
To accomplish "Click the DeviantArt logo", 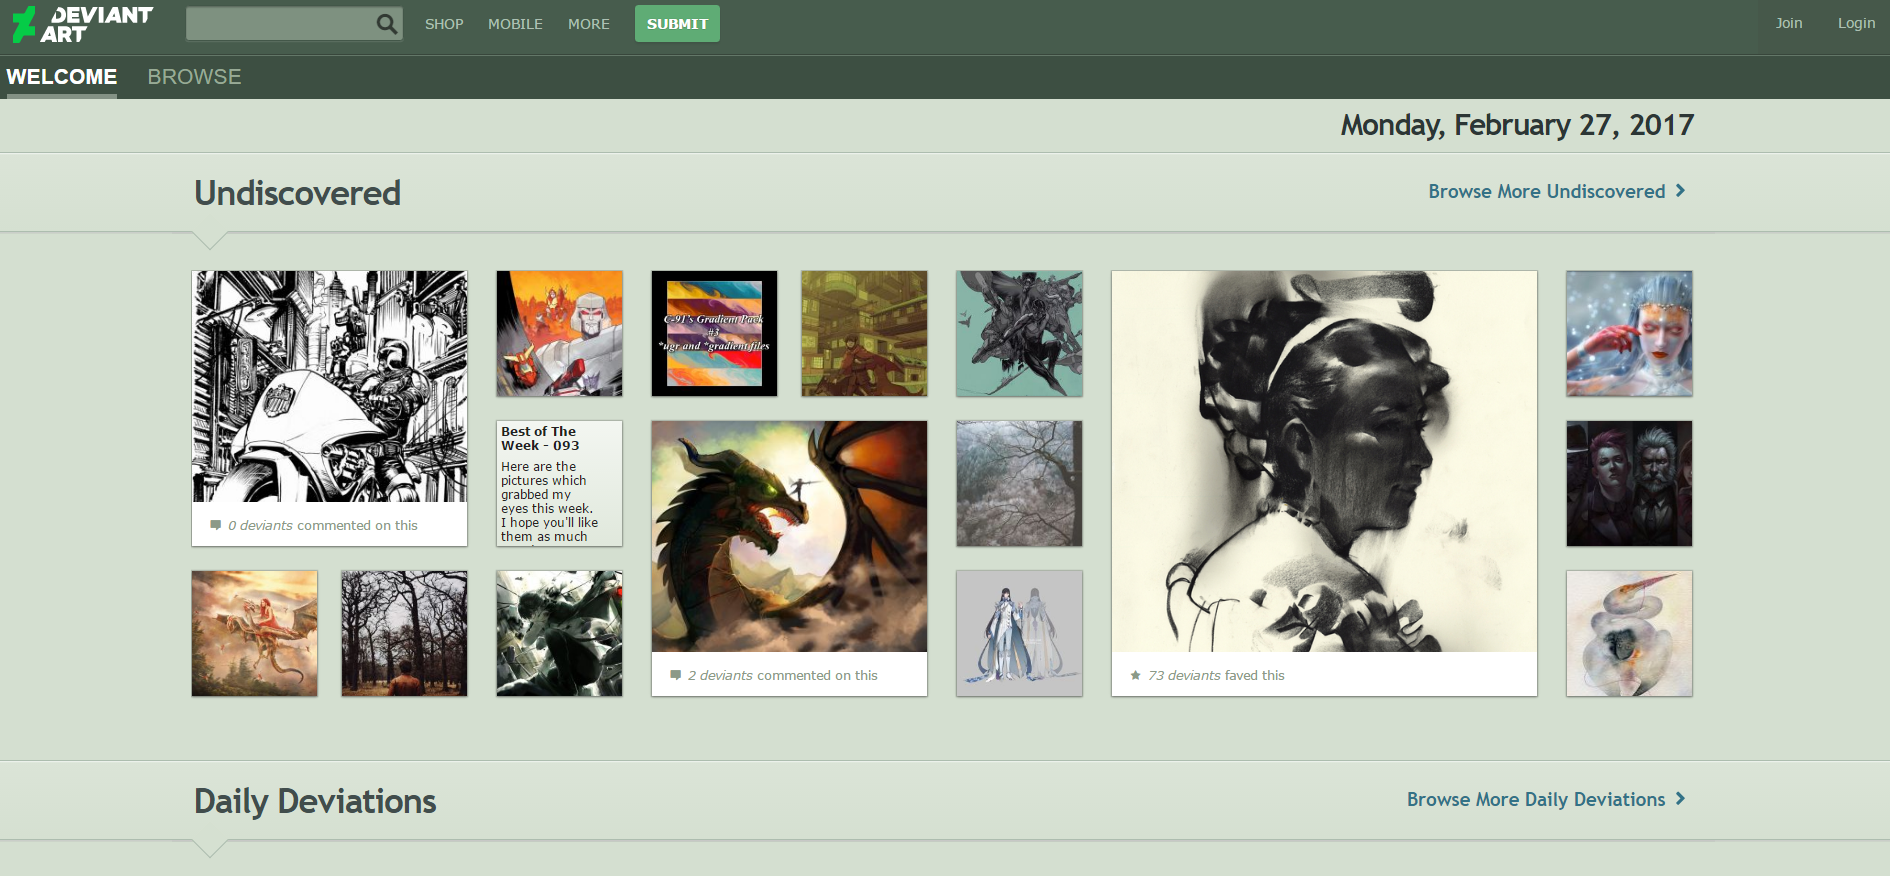I will 82,24.
